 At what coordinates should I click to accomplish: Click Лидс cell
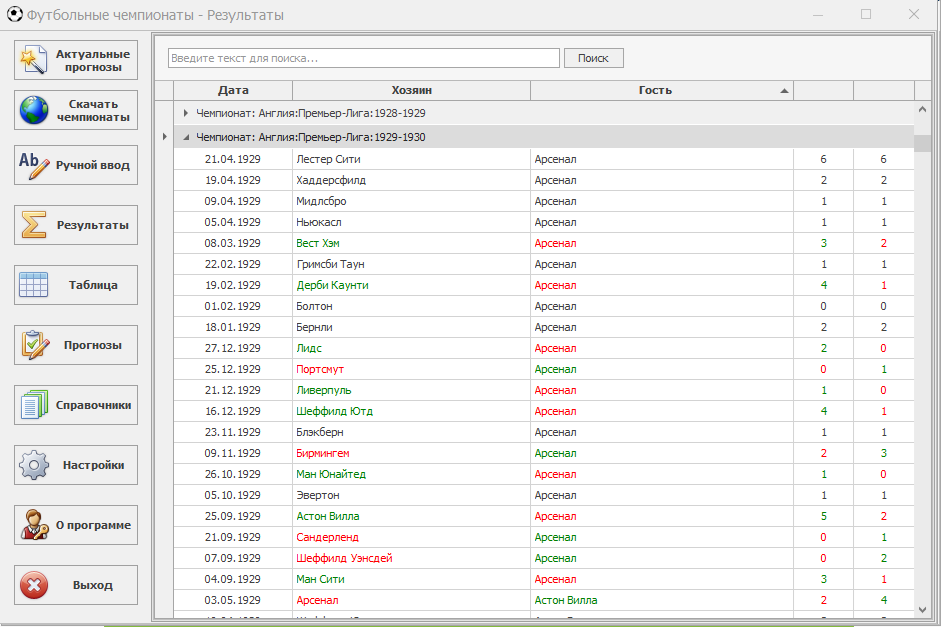tap(412, 348)
